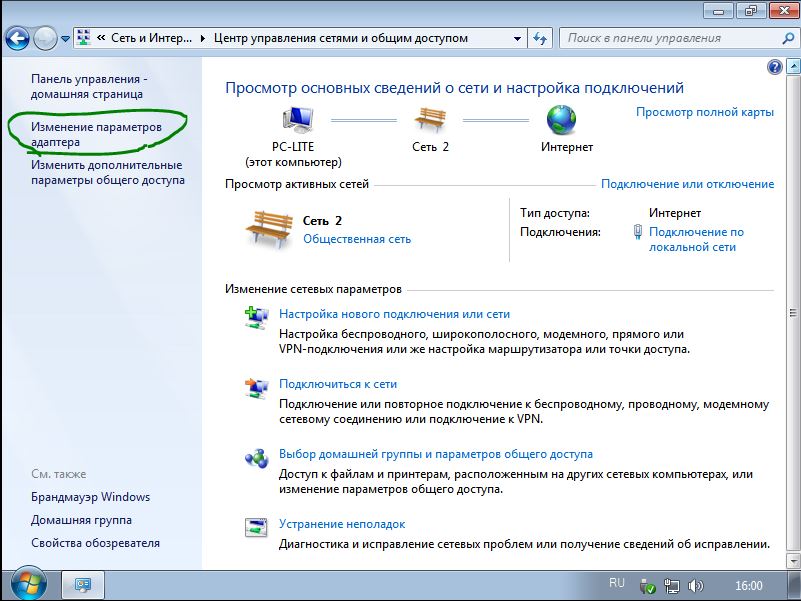Viewport: 801px width, 601px height.
Task: Open 'Панель управления - домашняя страница'
Action: (89, 86)
